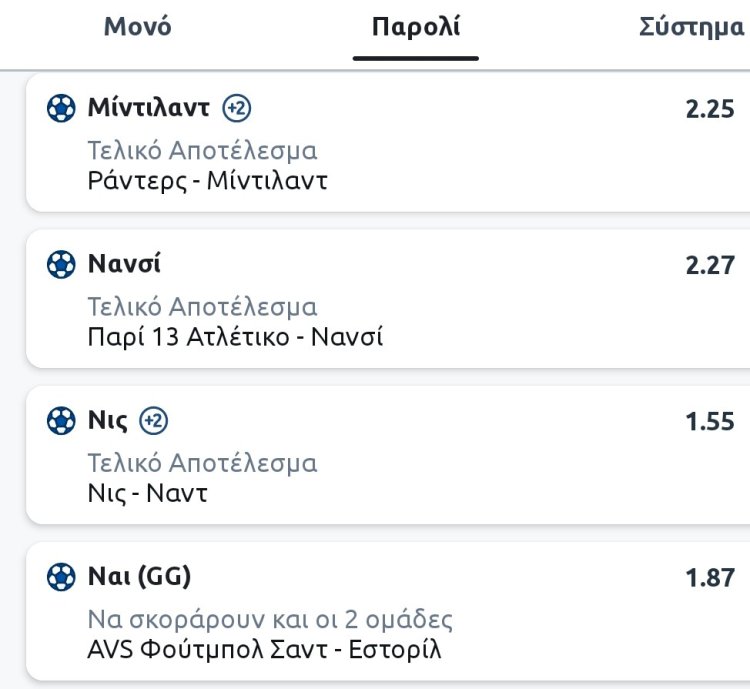Select the 1.87 odds for Ναι (GG)

pyautogui.click(x=709, y=578)
